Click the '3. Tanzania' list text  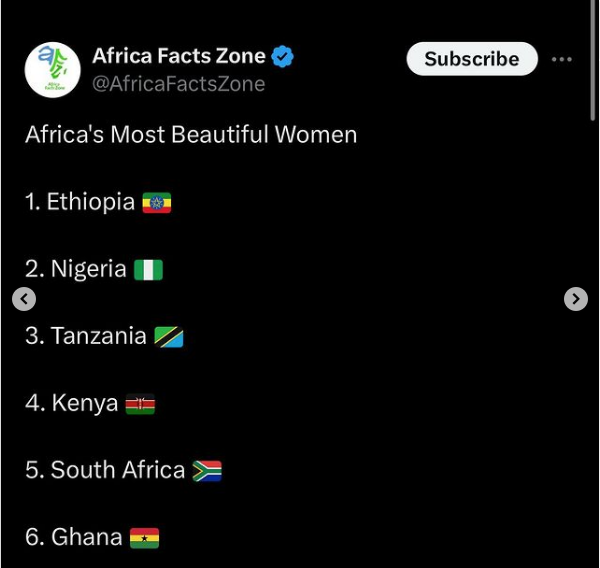86,336
